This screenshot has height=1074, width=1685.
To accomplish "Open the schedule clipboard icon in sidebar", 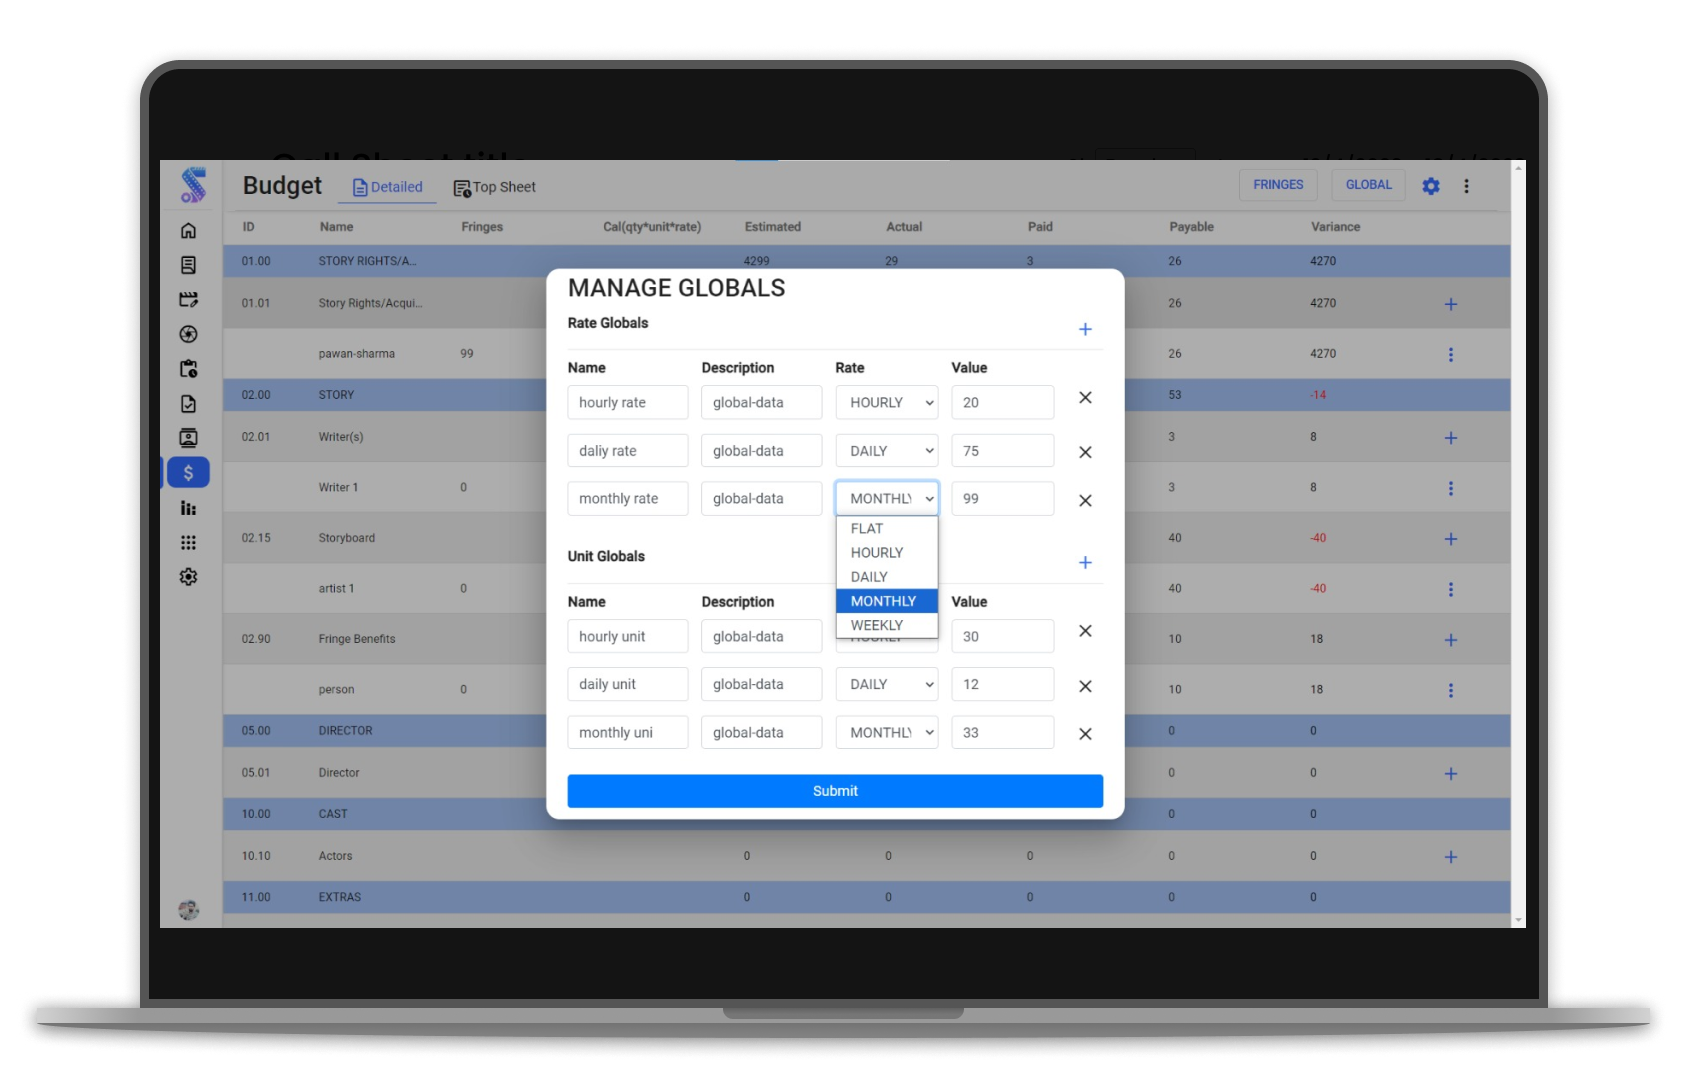I will click(x=188, y=368).
